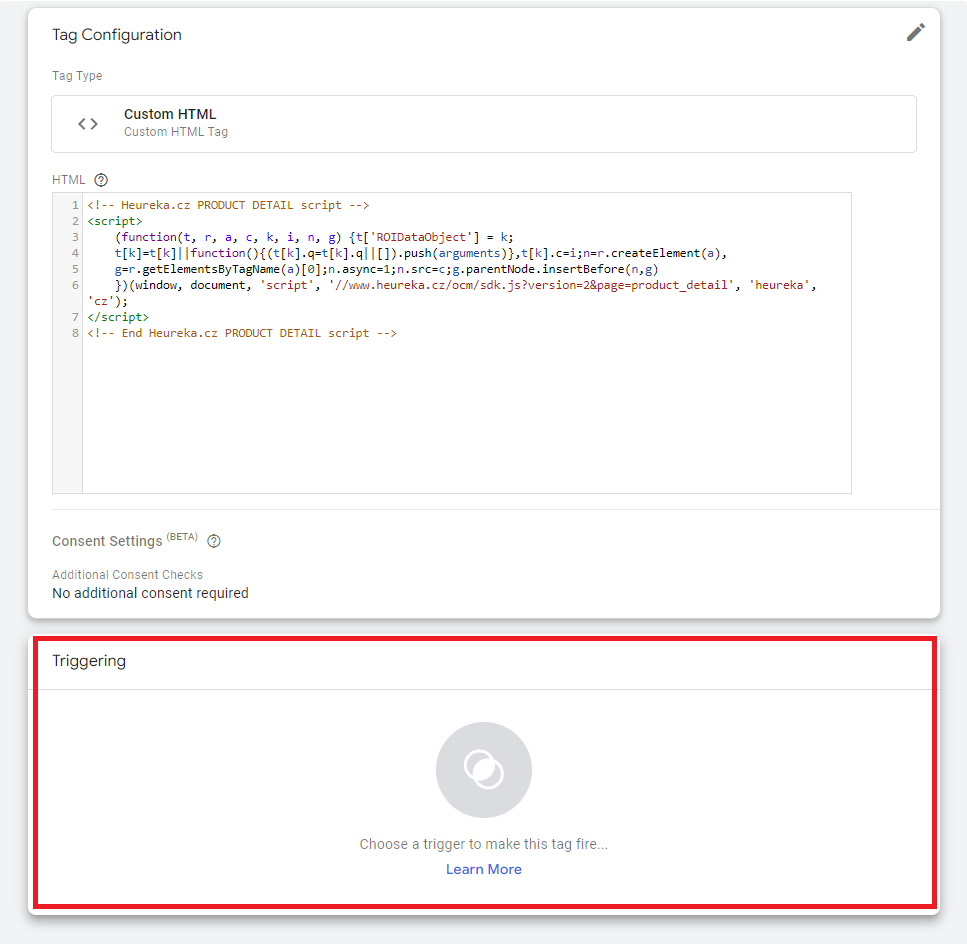
Task: Click the opening <script> tag on line 2
Action: pos(115,221)
